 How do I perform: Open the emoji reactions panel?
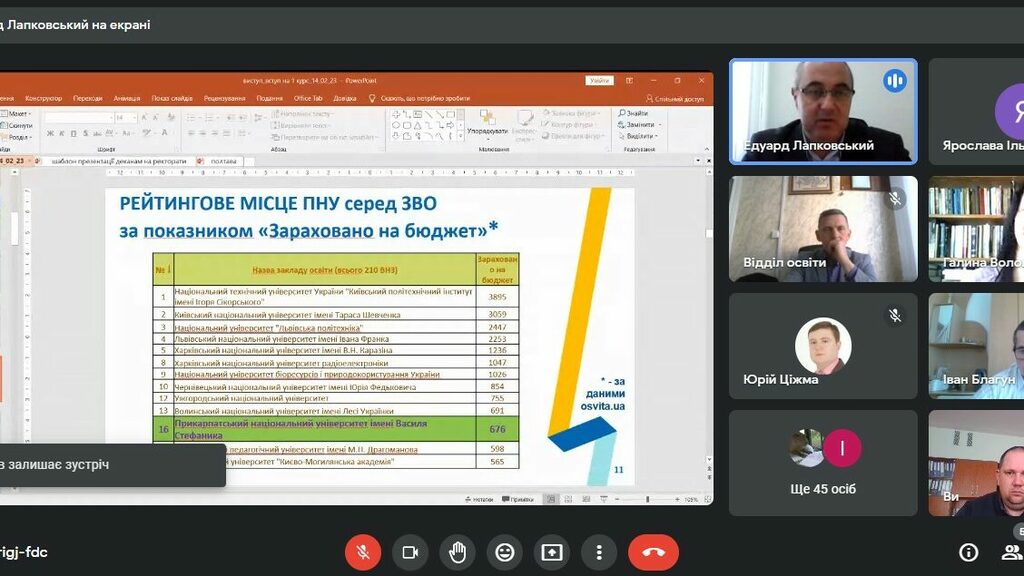coord(505,552)
